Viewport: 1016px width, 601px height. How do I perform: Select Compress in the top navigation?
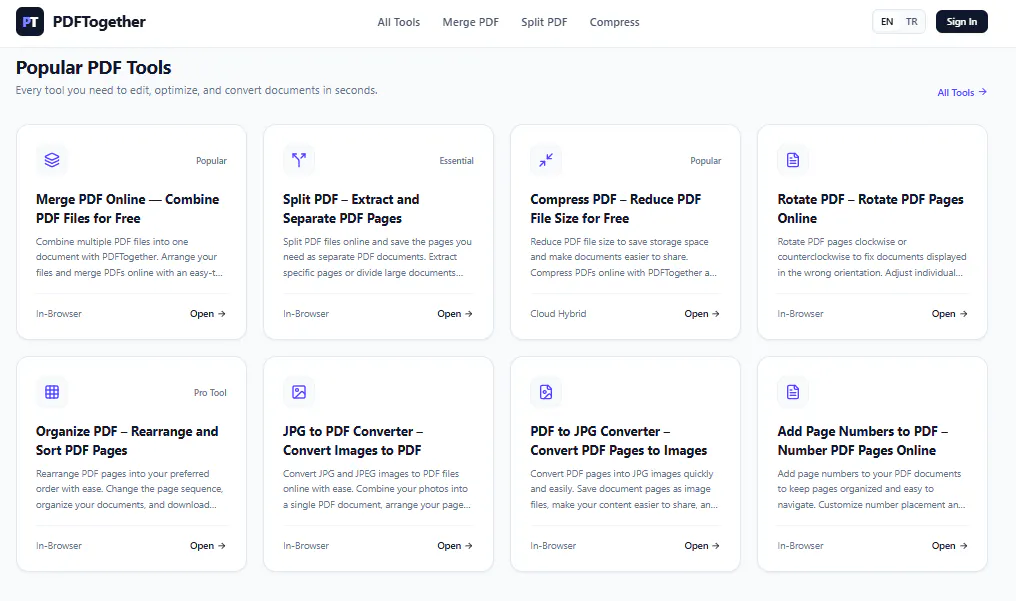click(614, 22)
